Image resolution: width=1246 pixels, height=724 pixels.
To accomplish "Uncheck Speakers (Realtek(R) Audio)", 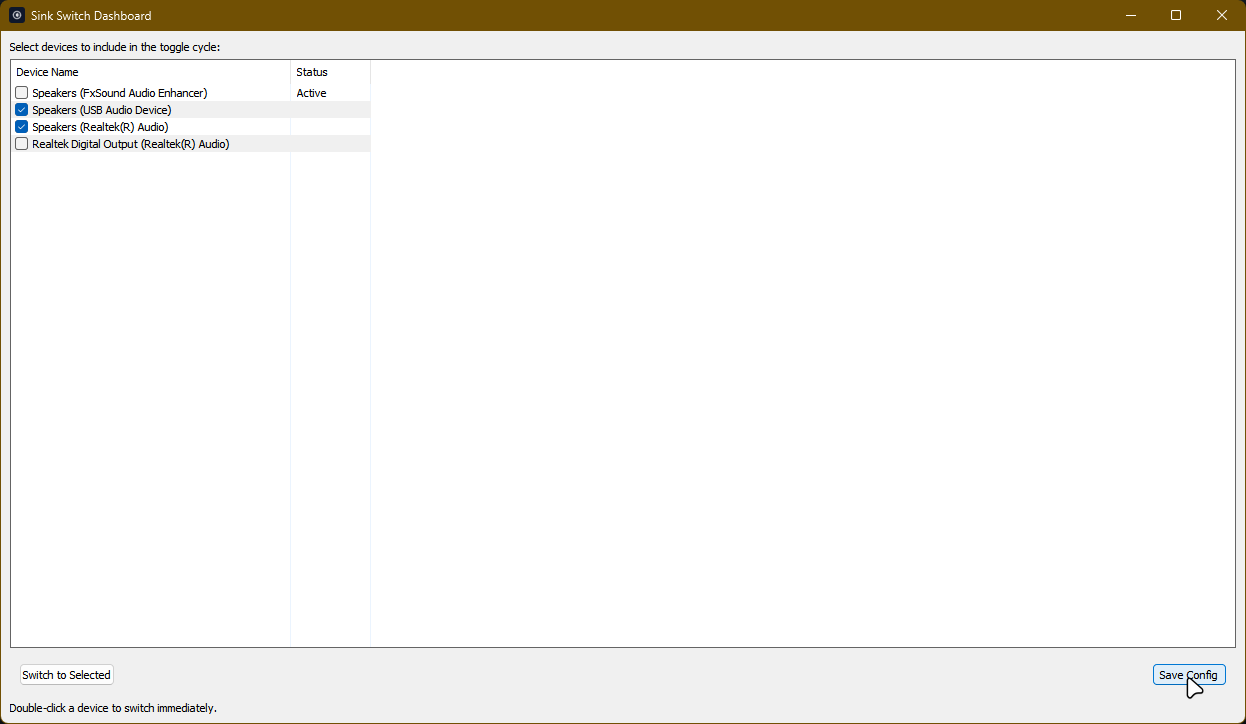I will tap(21, 126).
